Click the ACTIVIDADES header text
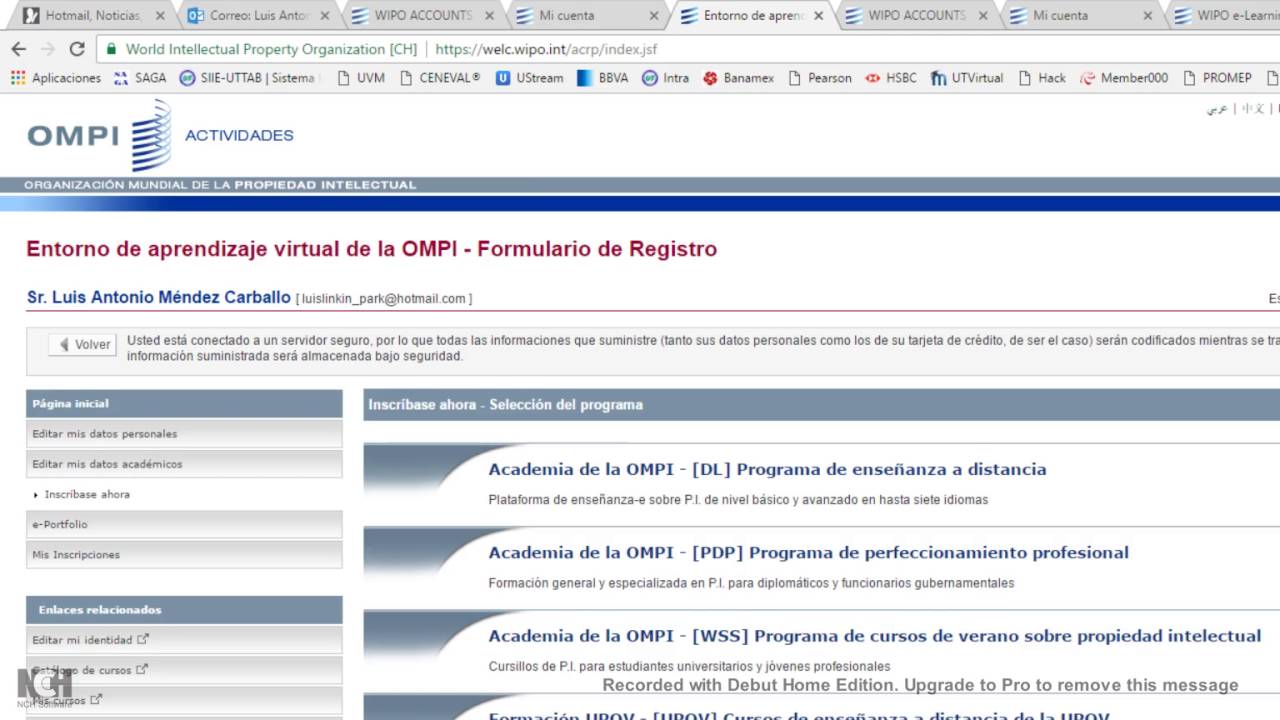The height and width of the screenshot is (720, 1280). [239, 135]
